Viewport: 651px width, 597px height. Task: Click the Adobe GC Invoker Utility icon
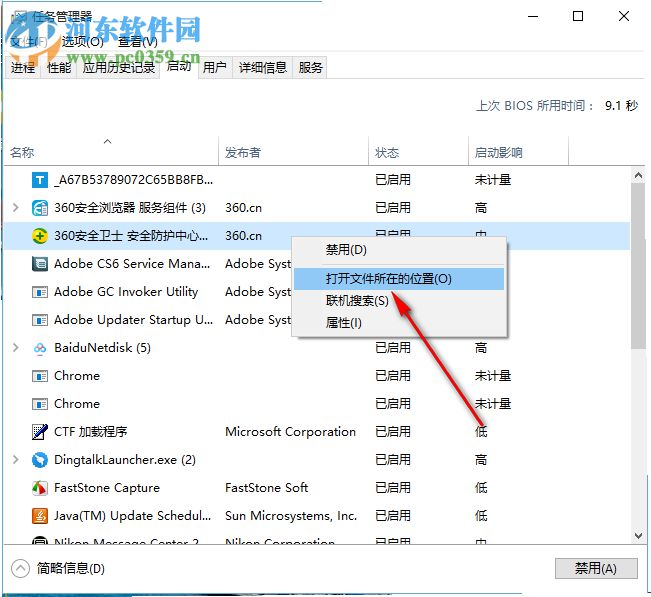40,292
